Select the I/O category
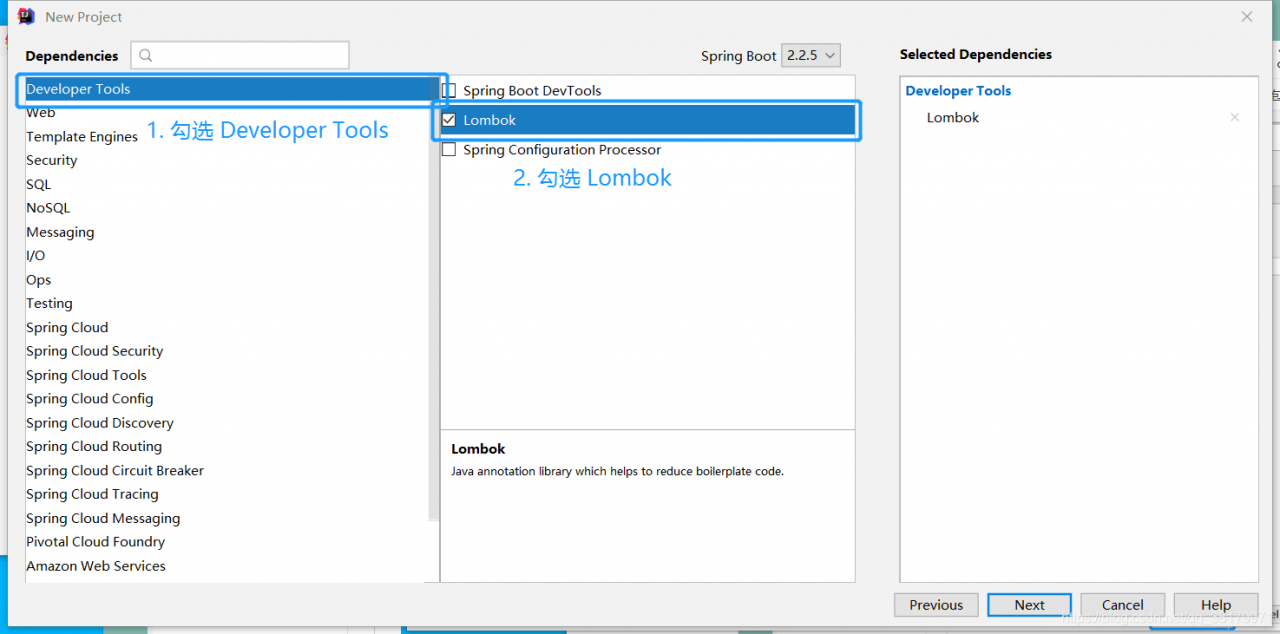Viewport: 1280px width, 634px height. point(36,256)
